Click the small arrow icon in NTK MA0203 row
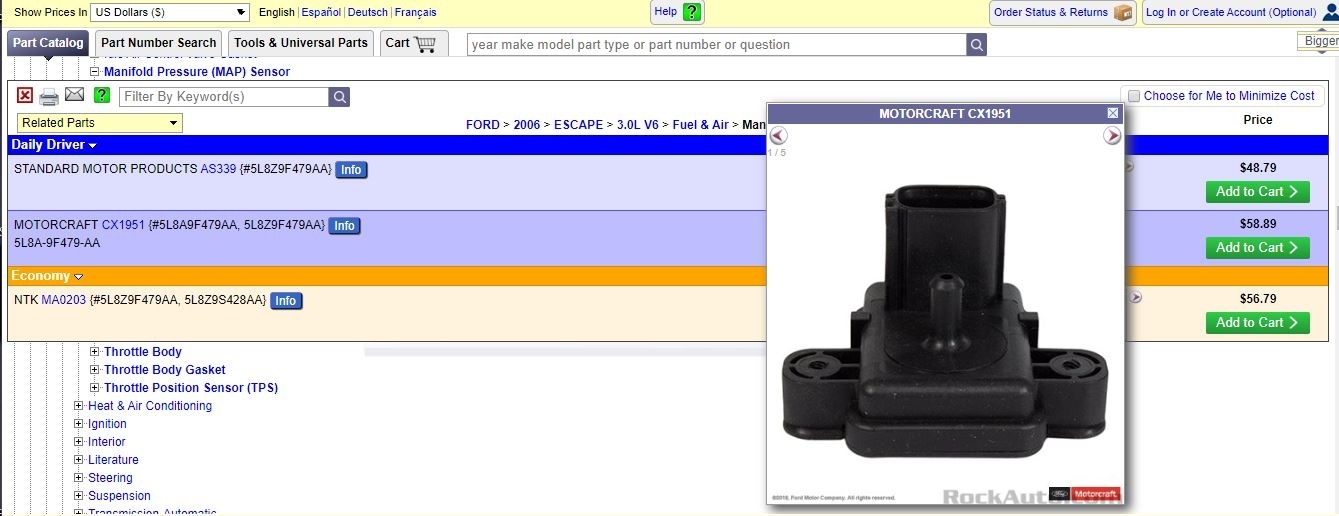Screen dimensions: 1339x516 click(1136, 297)
